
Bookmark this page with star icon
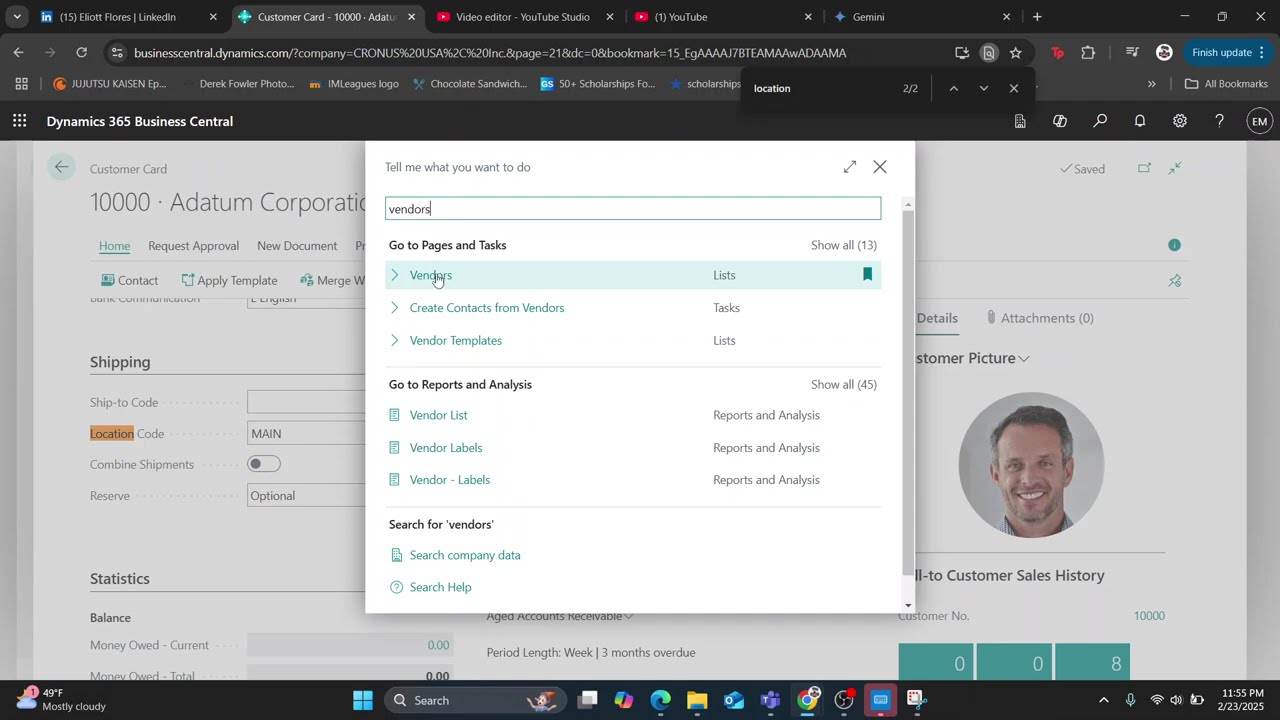pos(1016,53)
